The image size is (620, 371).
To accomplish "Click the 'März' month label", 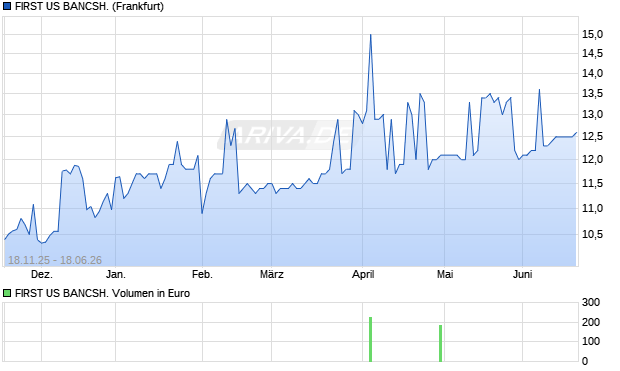I will tap(272, 274).
